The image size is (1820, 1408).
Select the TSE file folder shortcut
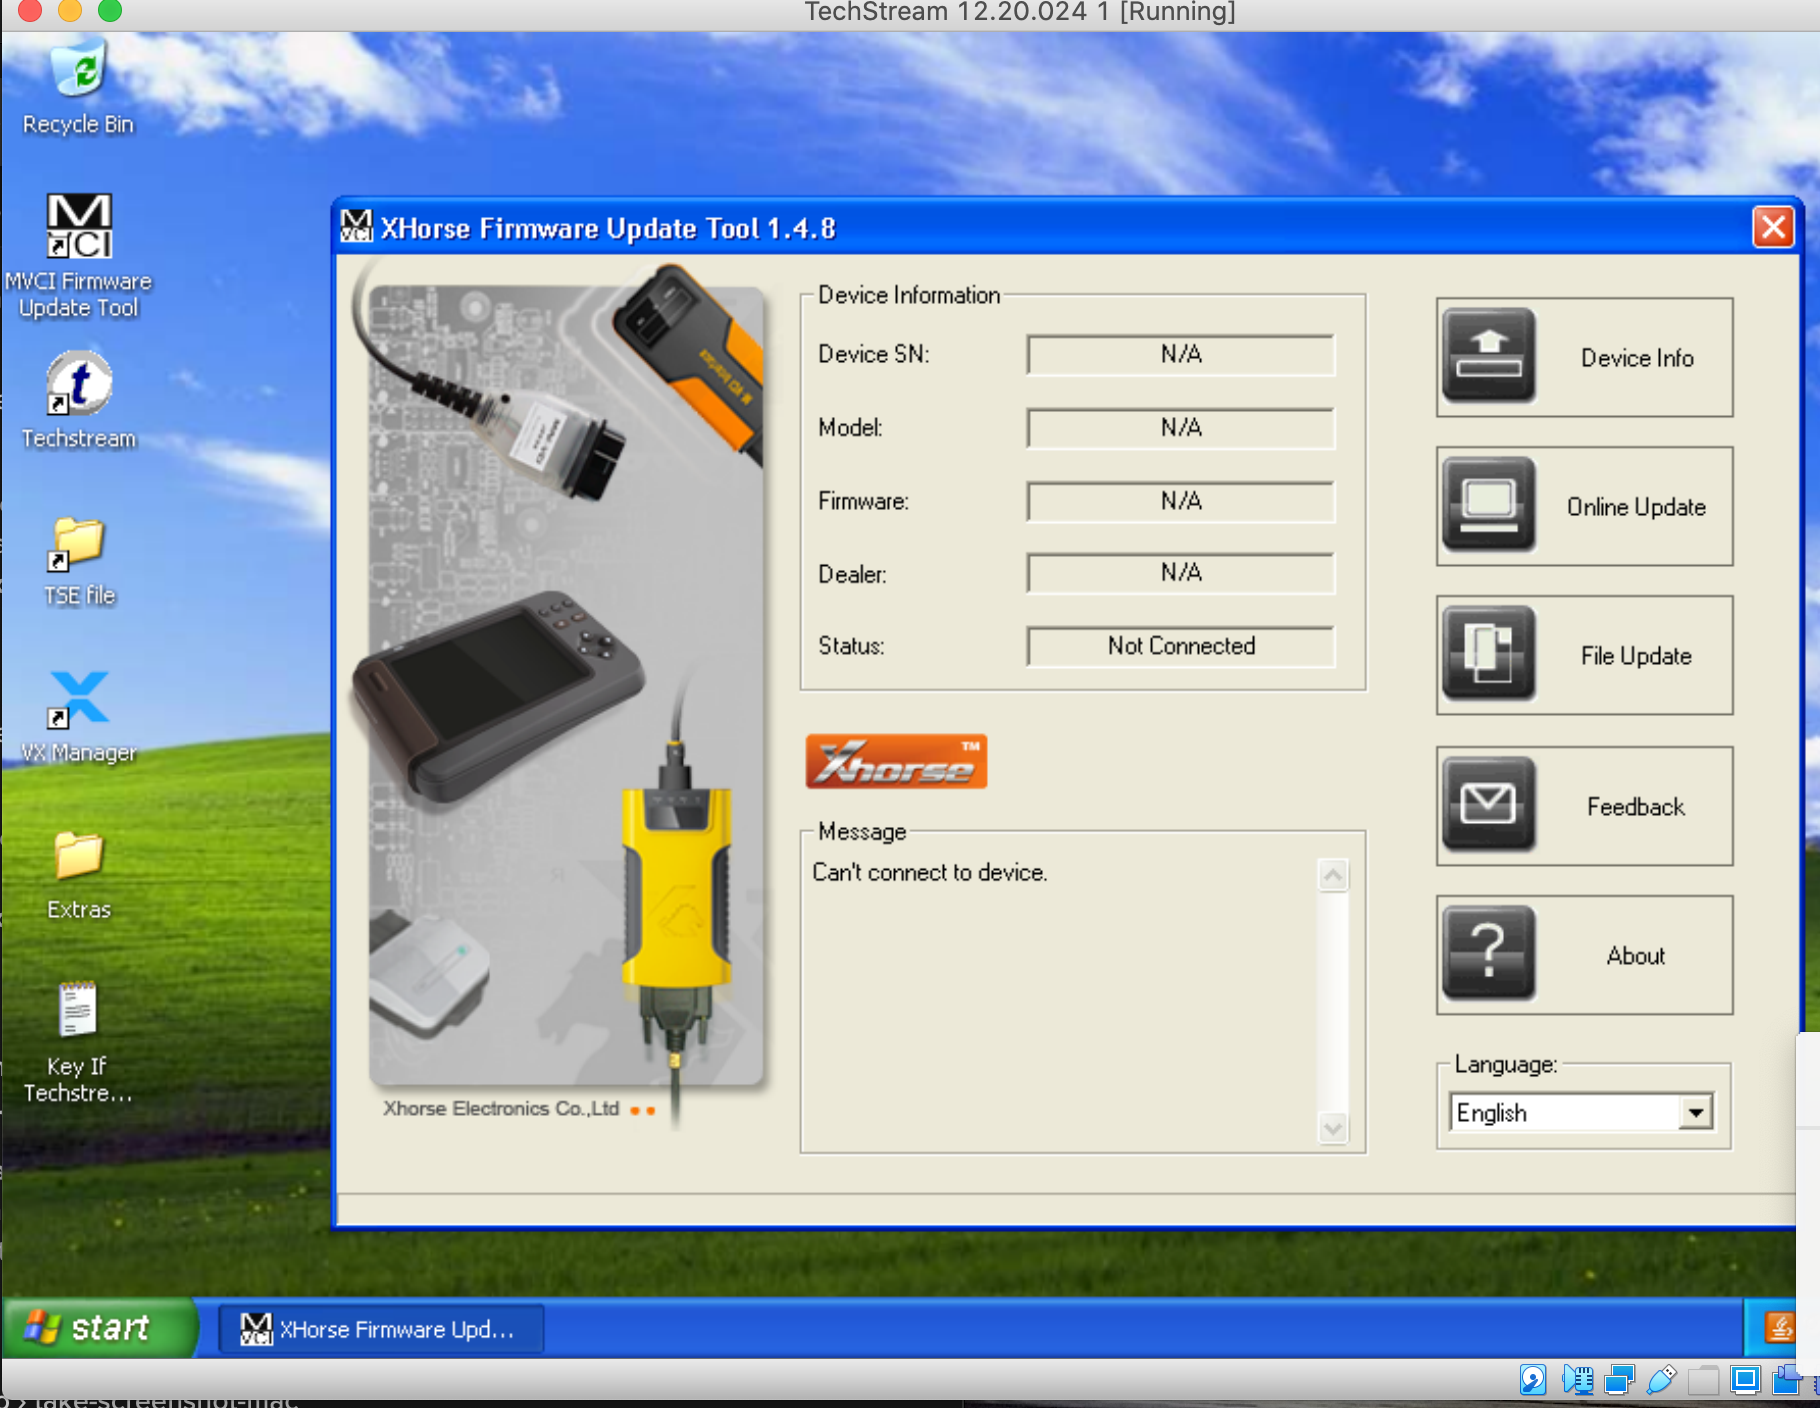[79, 561]
